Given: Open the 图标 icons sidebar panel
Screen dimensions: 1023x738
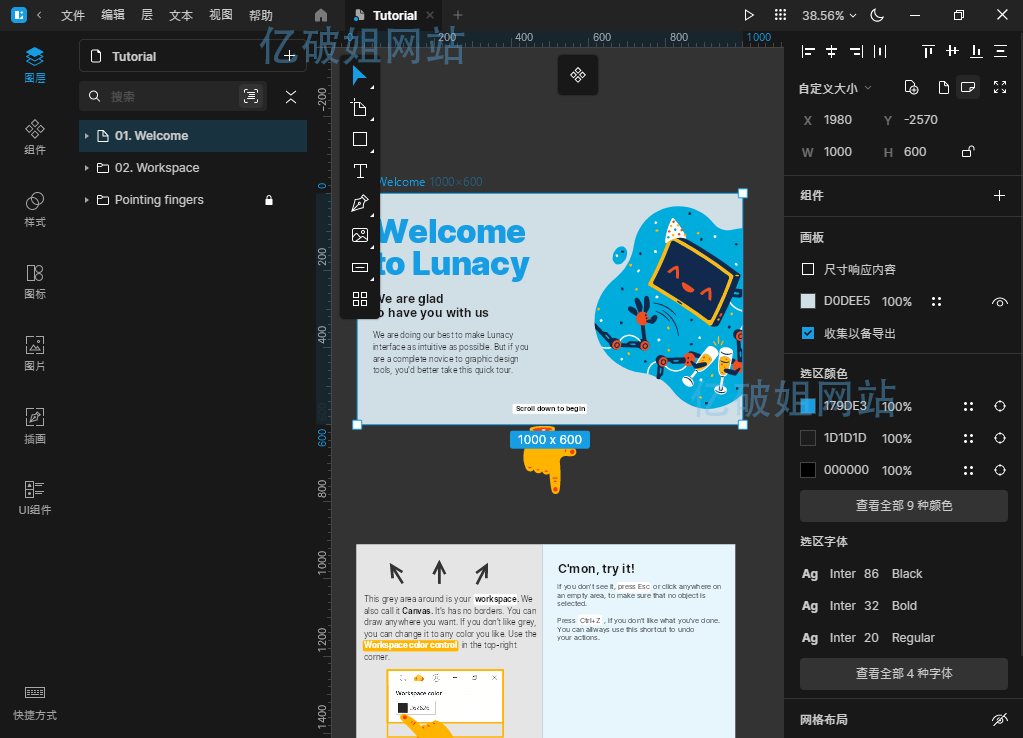Looking at the screenshot, I should pyautogui.click(x=35, y=281).
